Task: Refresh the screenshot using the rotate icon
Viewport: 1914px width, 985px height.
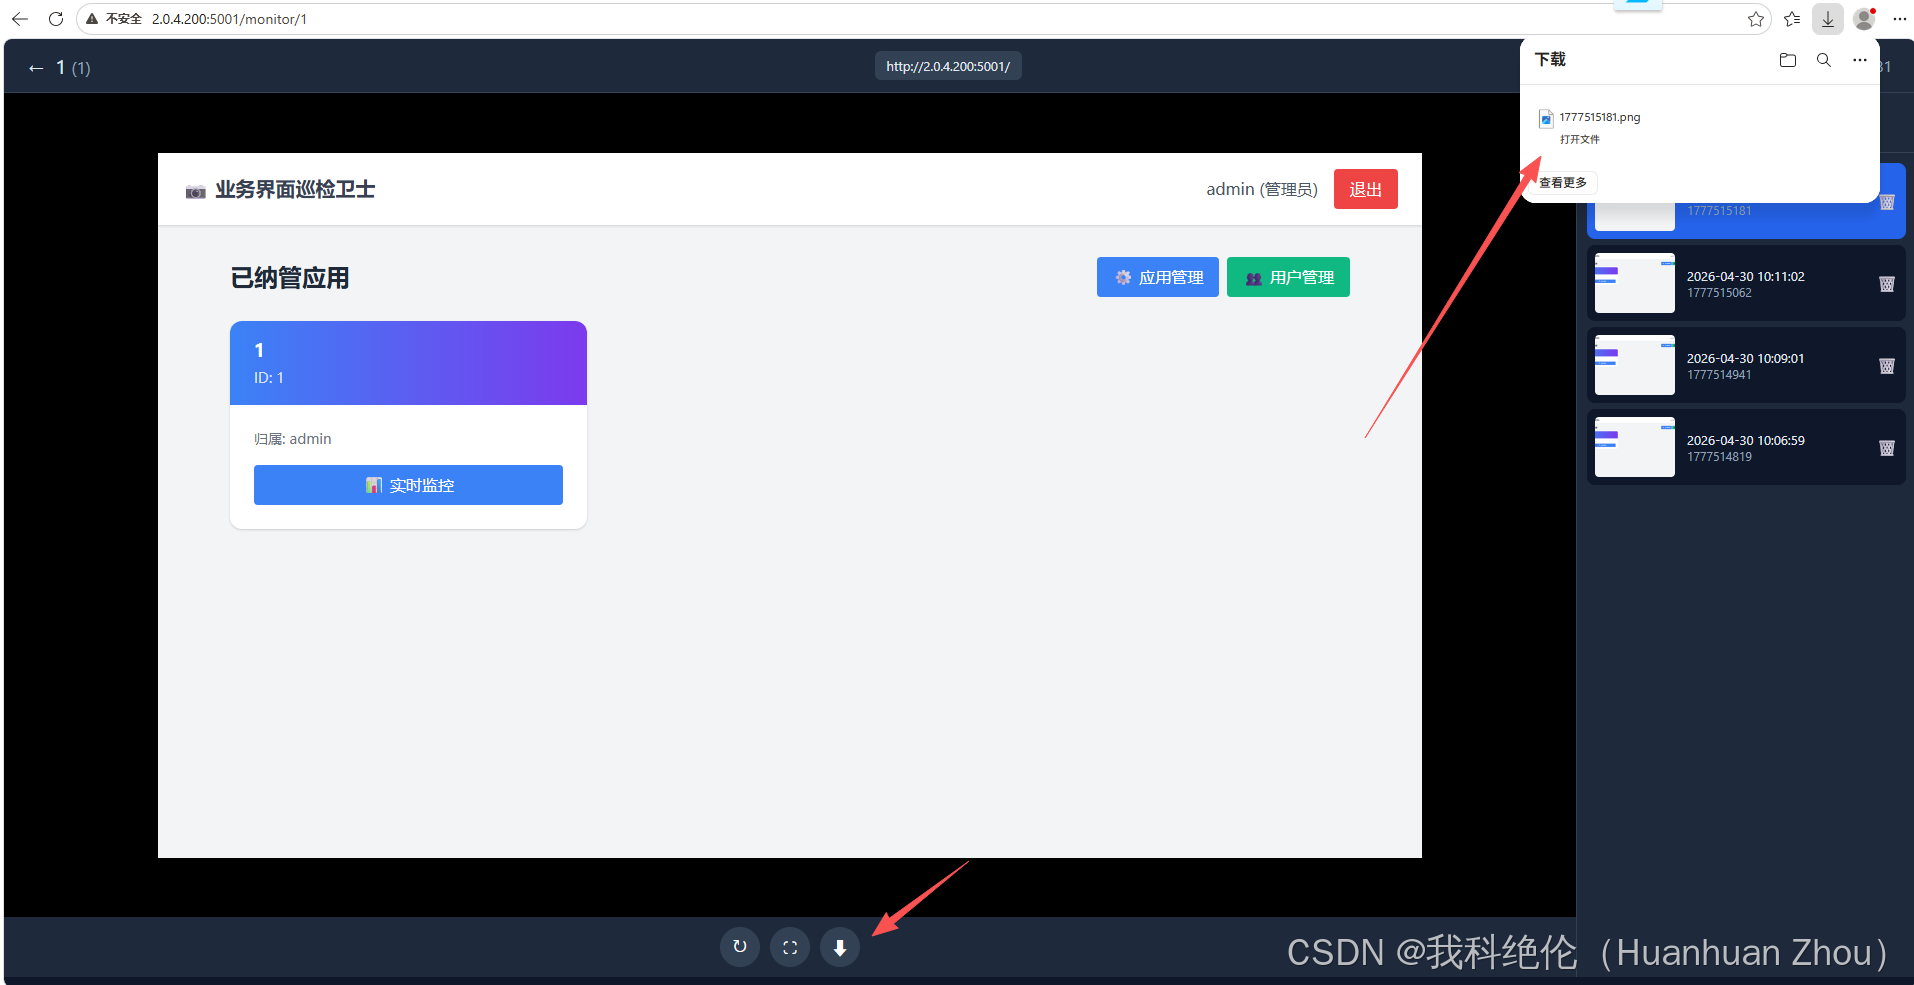Action: pyautogui.click(x=740, y=947)
